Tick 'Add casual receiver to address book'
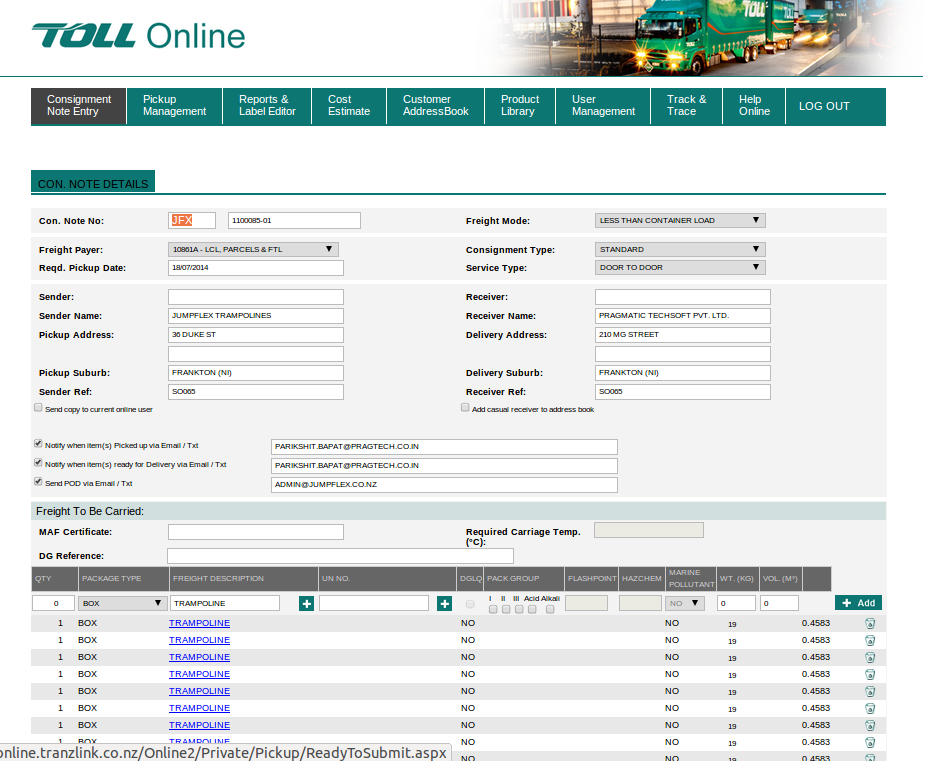Screen dimensions: 950x761 pyautogui.click(x=465, y=408)
